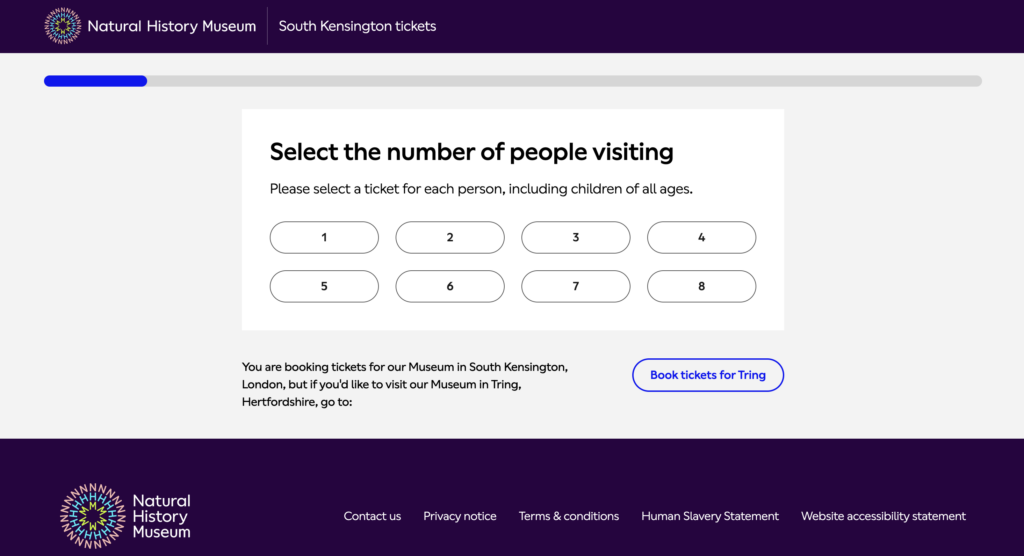Click the blue filled progress bar segment
The width and height of the screenshot is (1024, 556).
click(x=95, y=81)
